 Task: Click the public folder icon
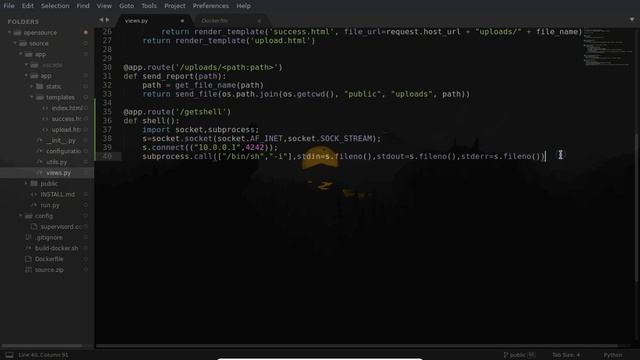pyautogui.click(x=34, y=183)
